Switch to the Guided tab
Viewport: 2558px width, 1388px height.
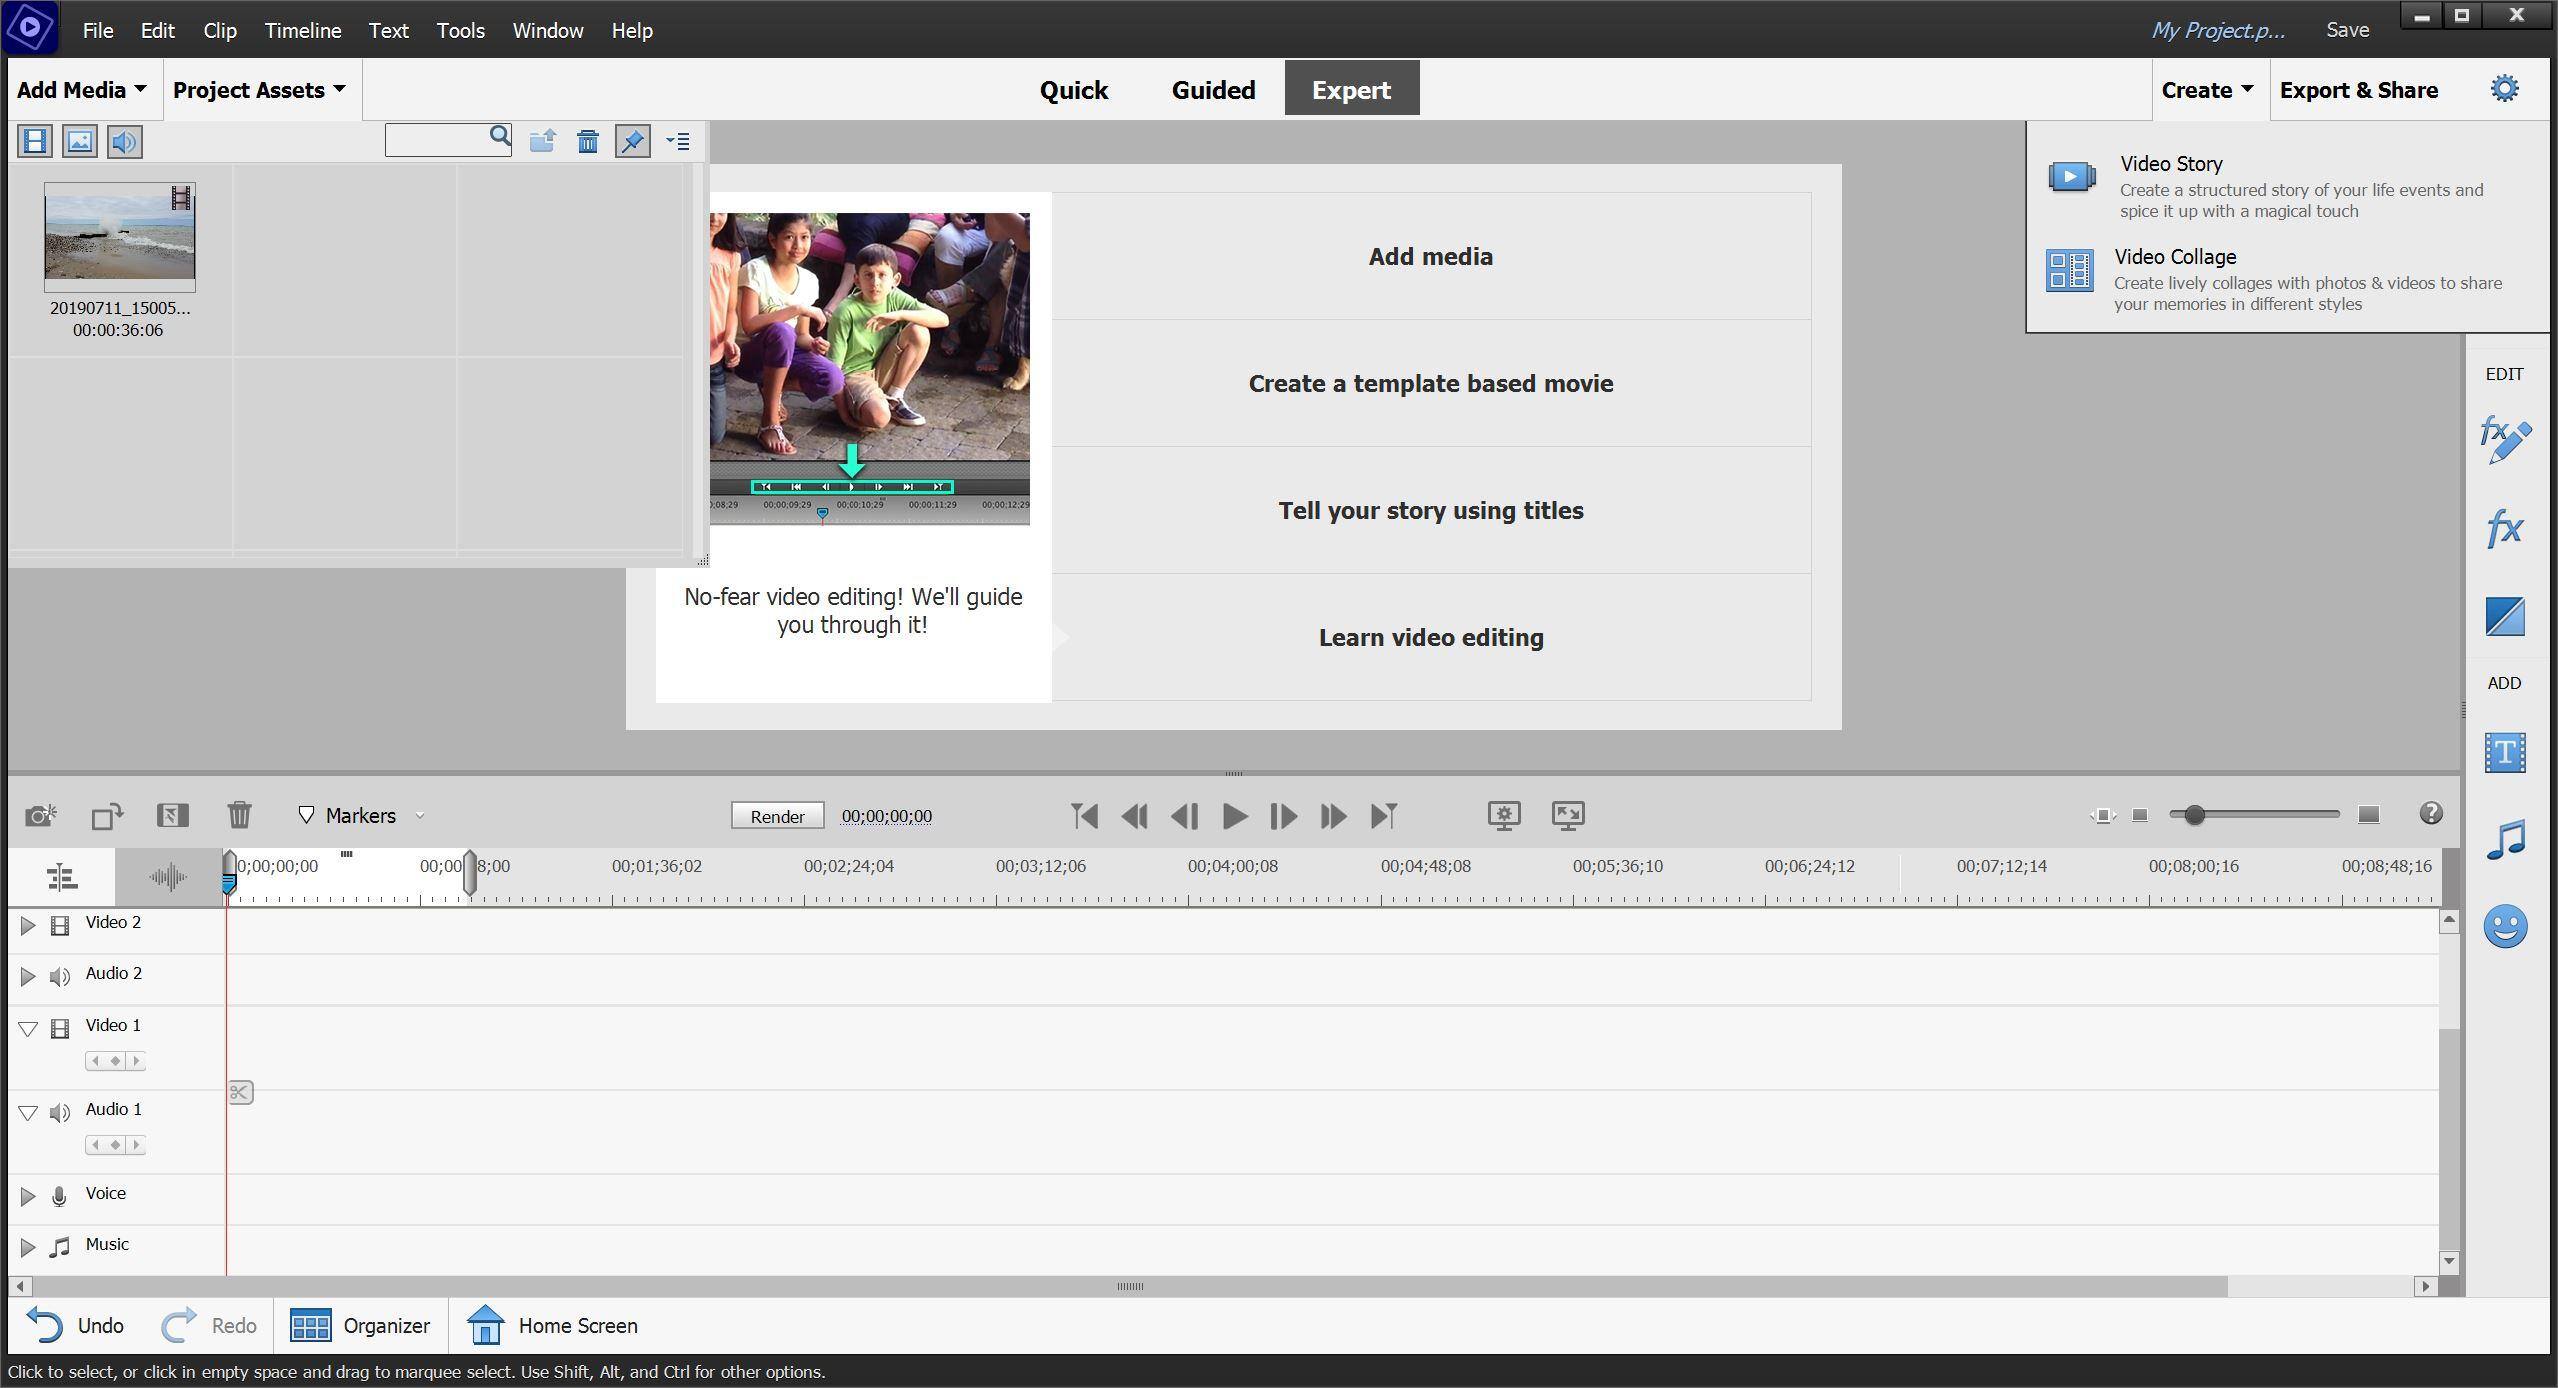coord(1212,90)
